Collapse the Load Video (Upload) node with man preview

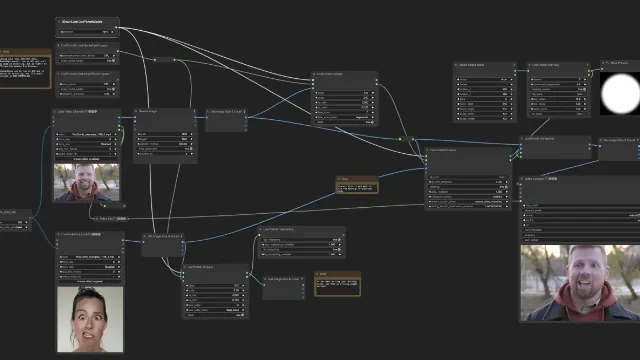click(55, 111)
